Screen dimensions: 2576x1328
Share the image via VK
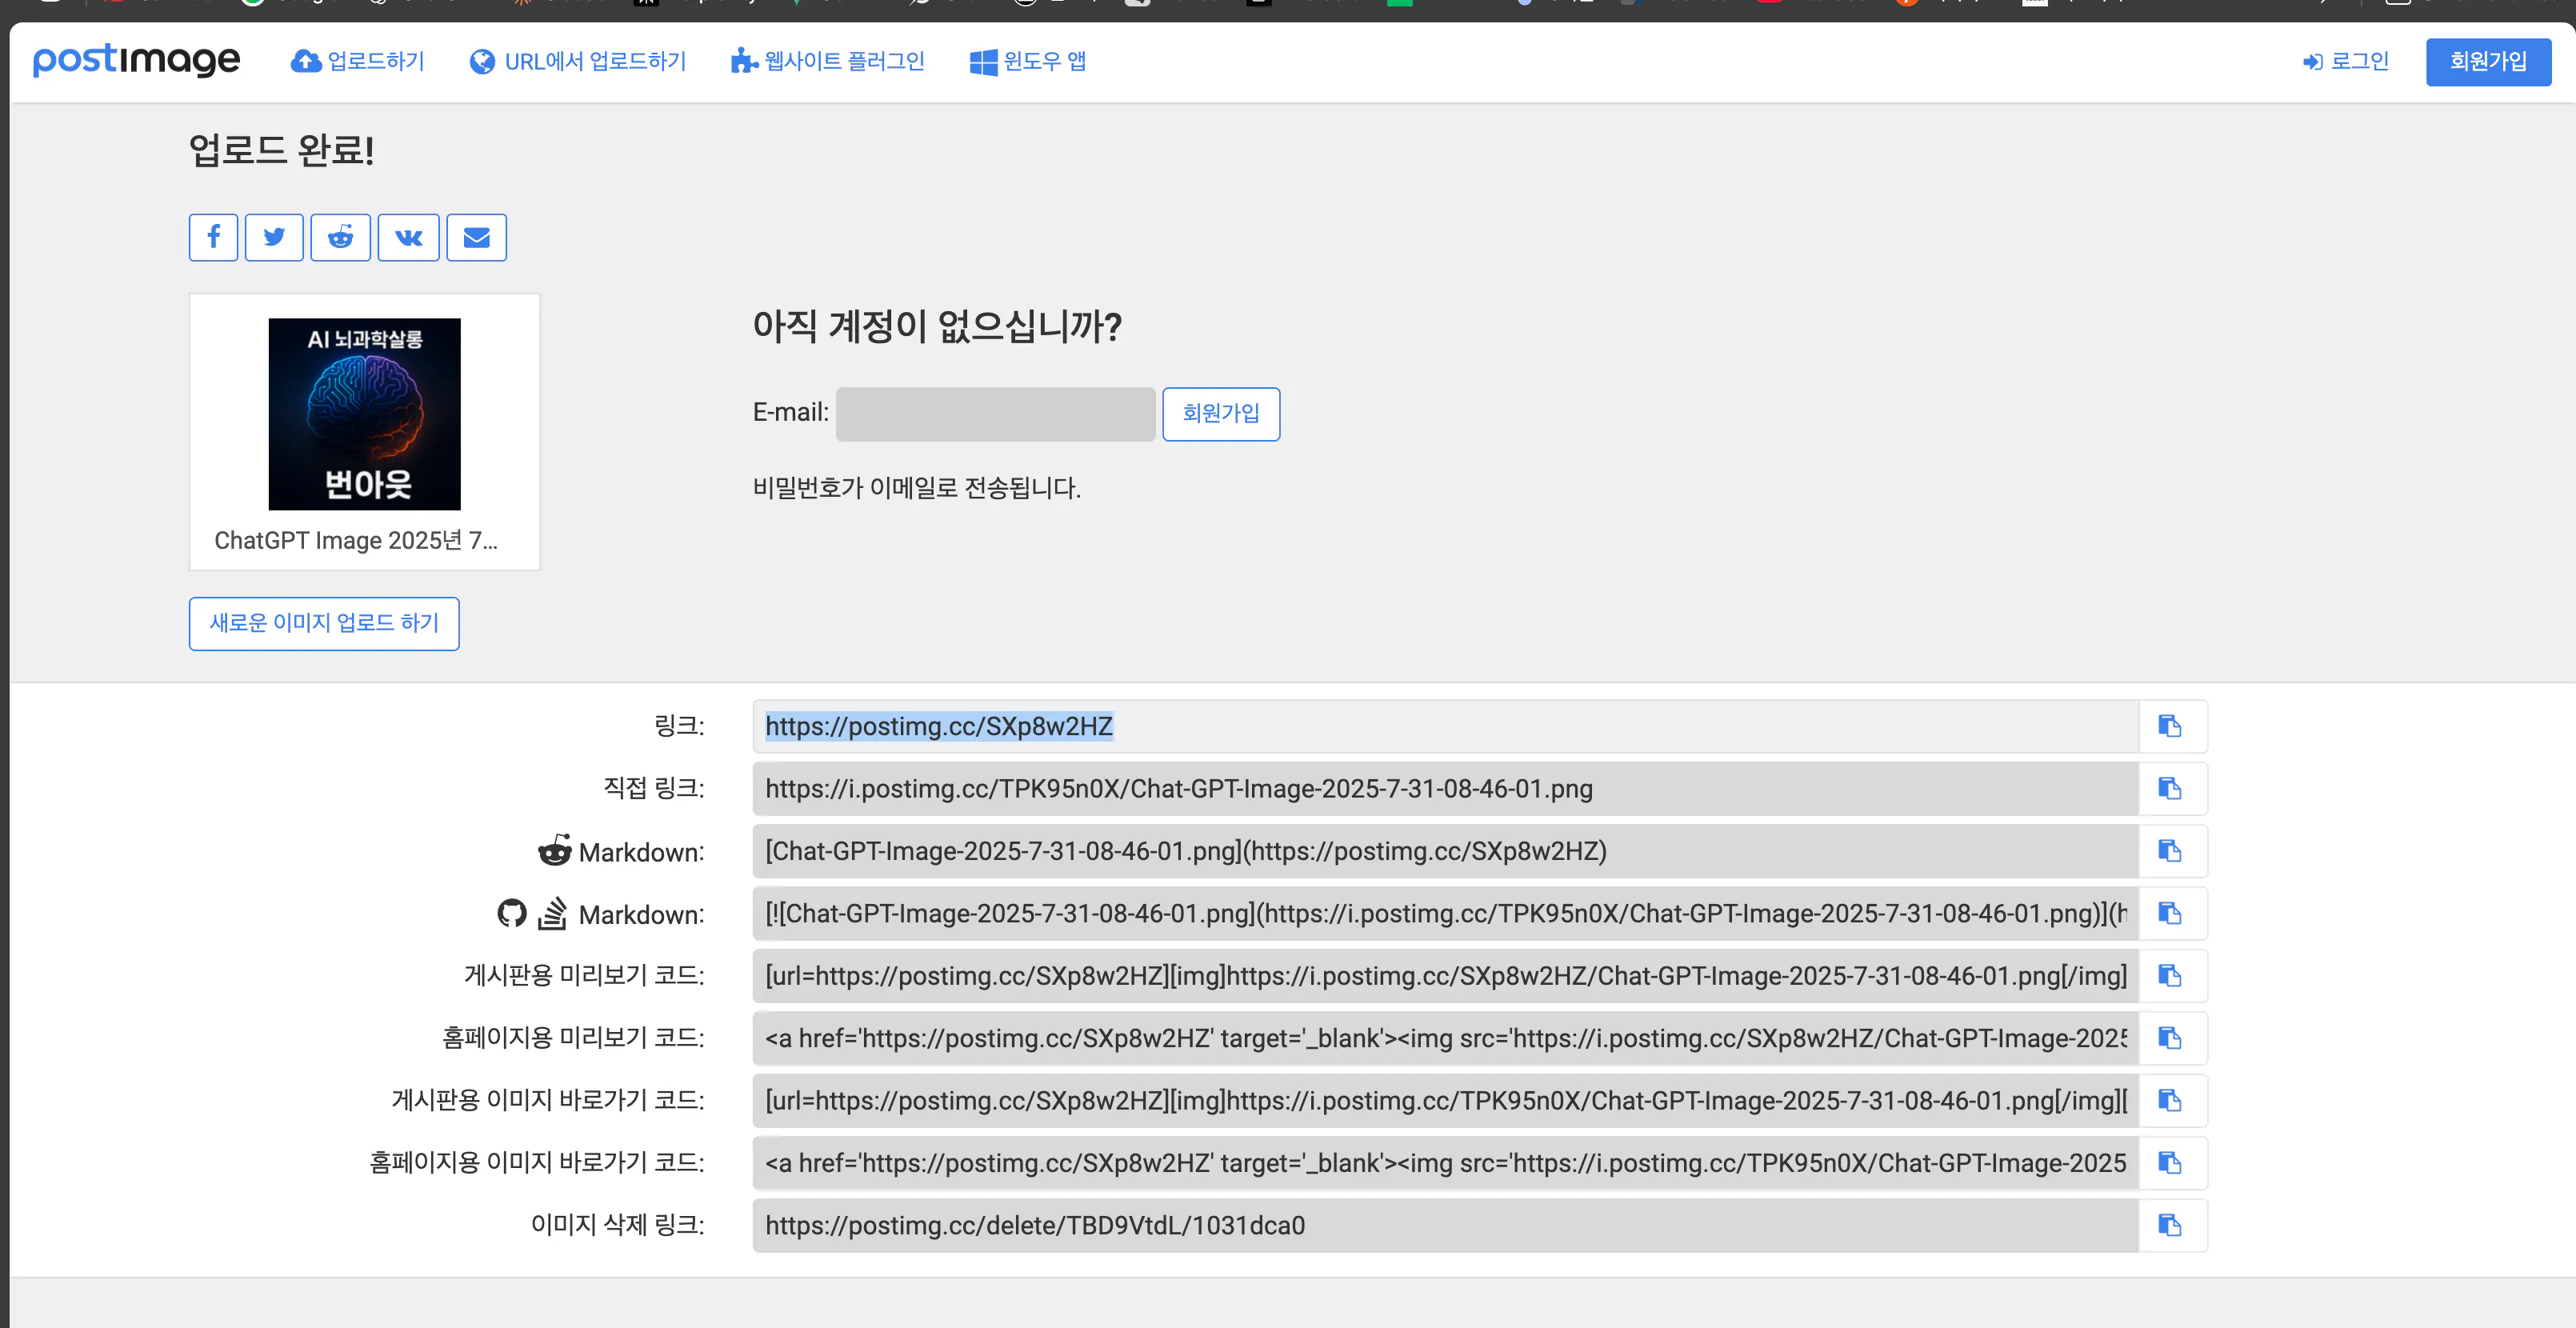pyautogui.click(x=408, y=237)
